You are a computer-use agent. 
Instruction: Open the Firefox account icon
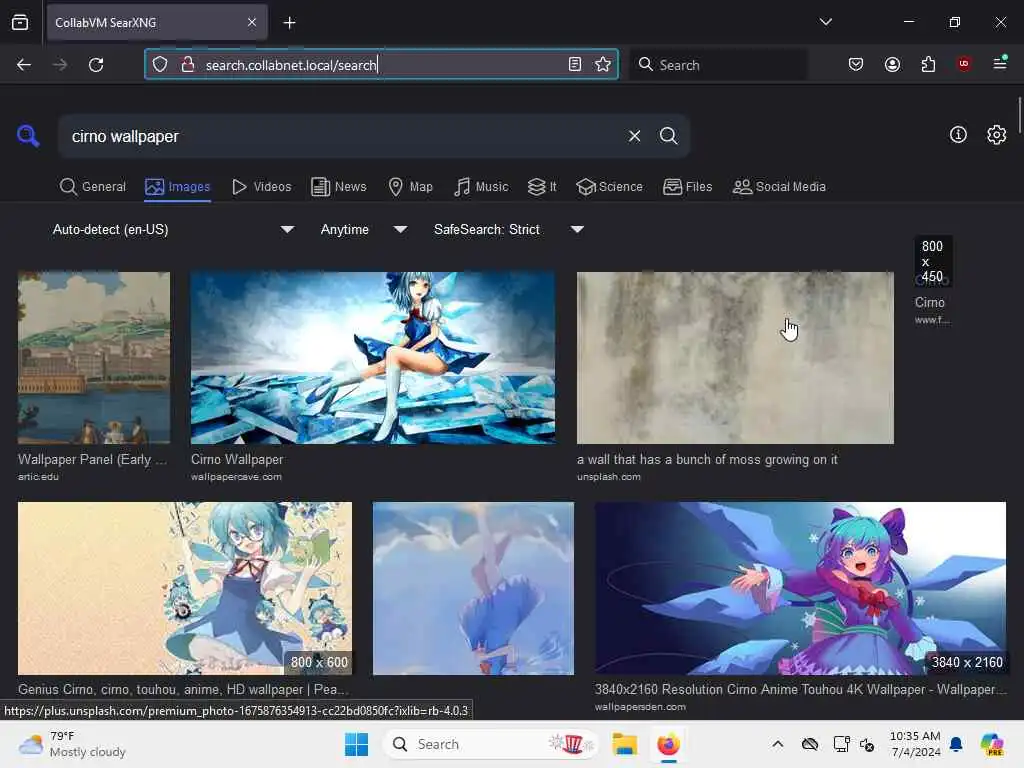tap(892, 64)
